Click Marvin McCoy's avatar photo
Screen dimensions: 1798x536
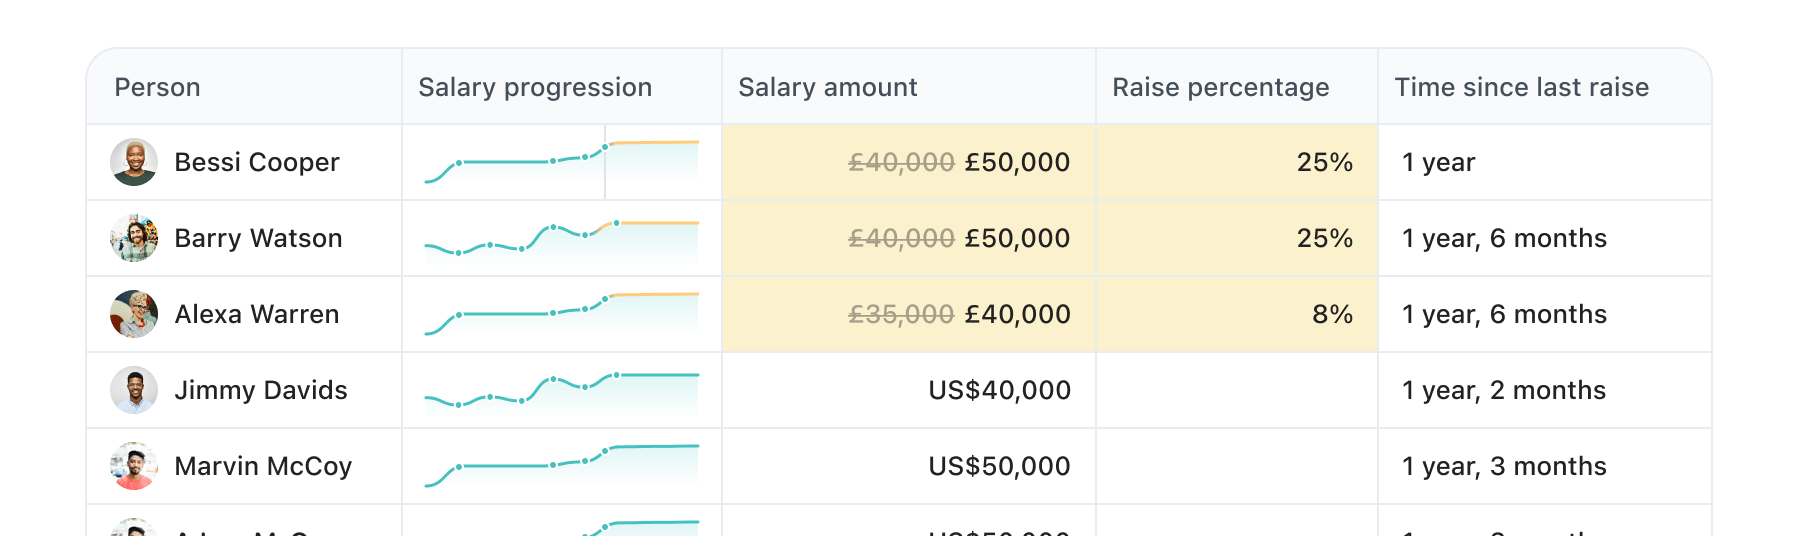point(134,466)
